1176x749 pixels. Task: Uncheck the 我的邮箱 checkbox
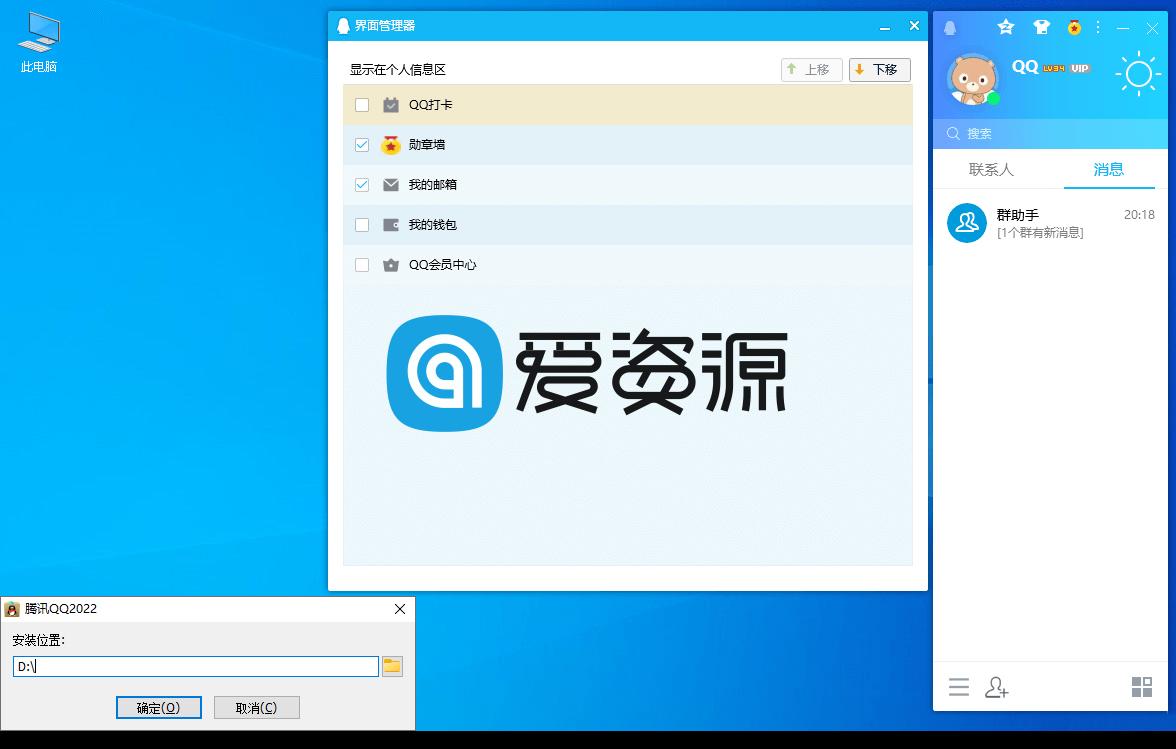pyautogui.click(x=362, y=184)
